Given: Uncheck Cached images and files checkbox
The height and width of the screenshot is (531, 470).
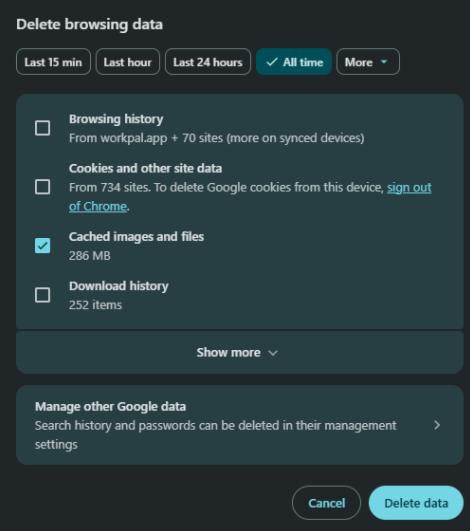Looking at the screenshot, I should click(43, 246).
